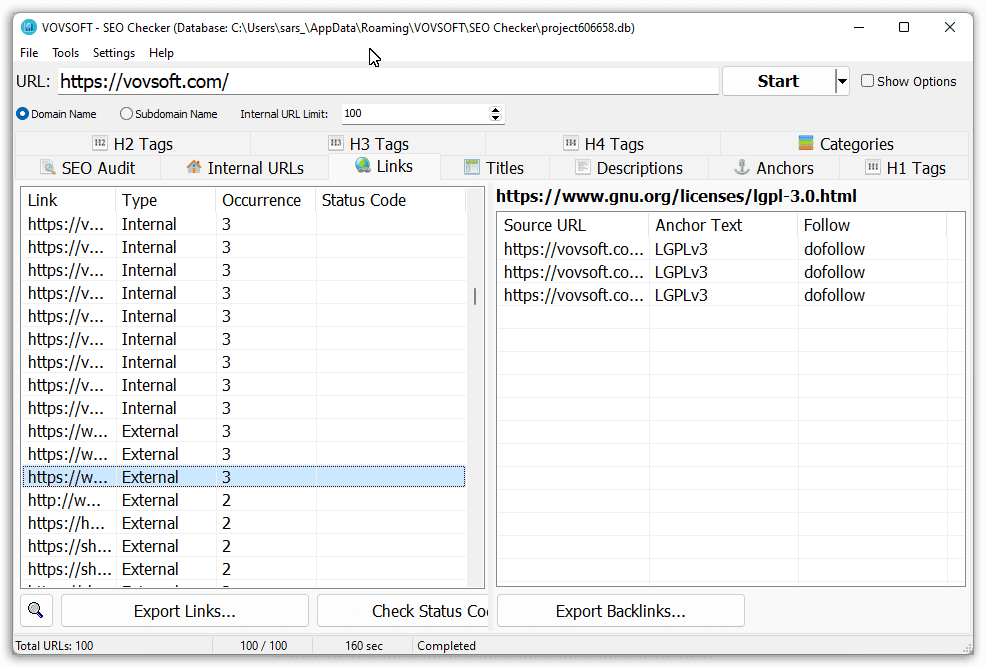Expand the Start button dropdown arrow
The height and width of the screenshot is (667, 986).
pyautogui.click(x=842, y=81)
